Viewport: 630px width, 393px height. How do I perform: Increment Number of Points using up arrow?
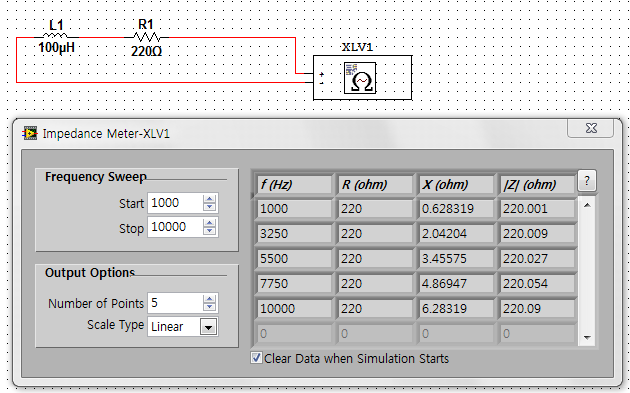209,299
